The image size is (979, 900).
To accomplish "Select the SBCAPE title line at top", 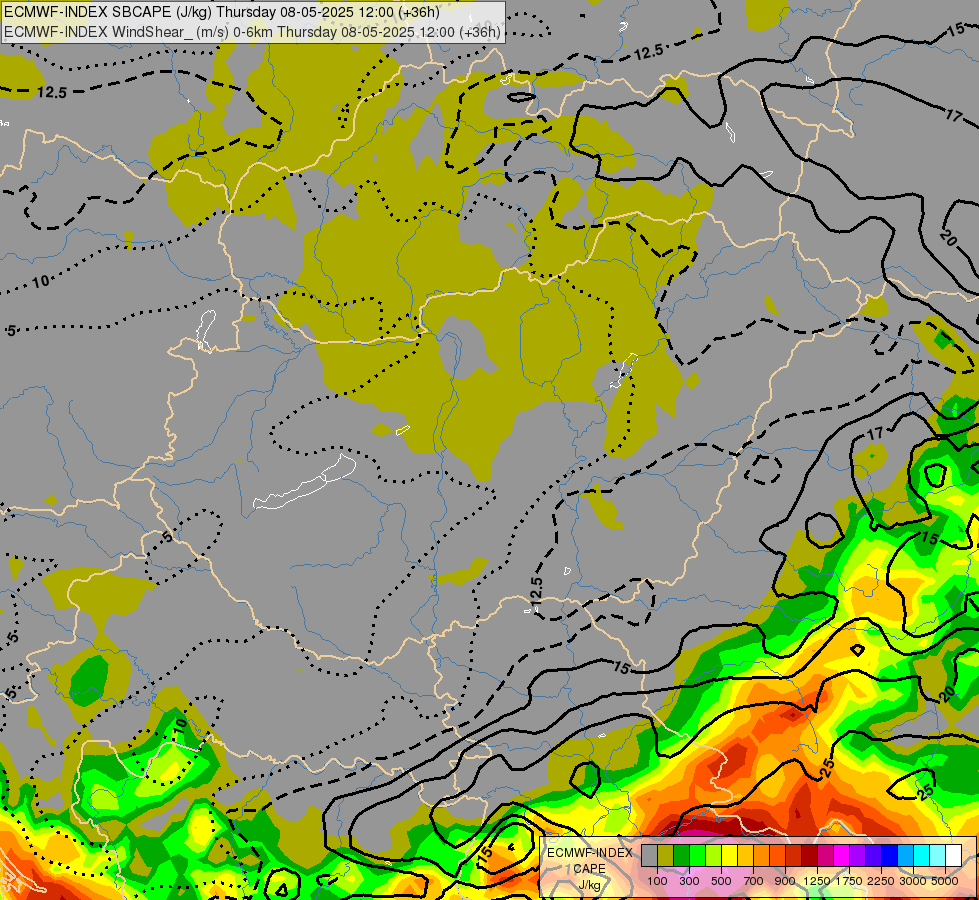I will (222, 12).
